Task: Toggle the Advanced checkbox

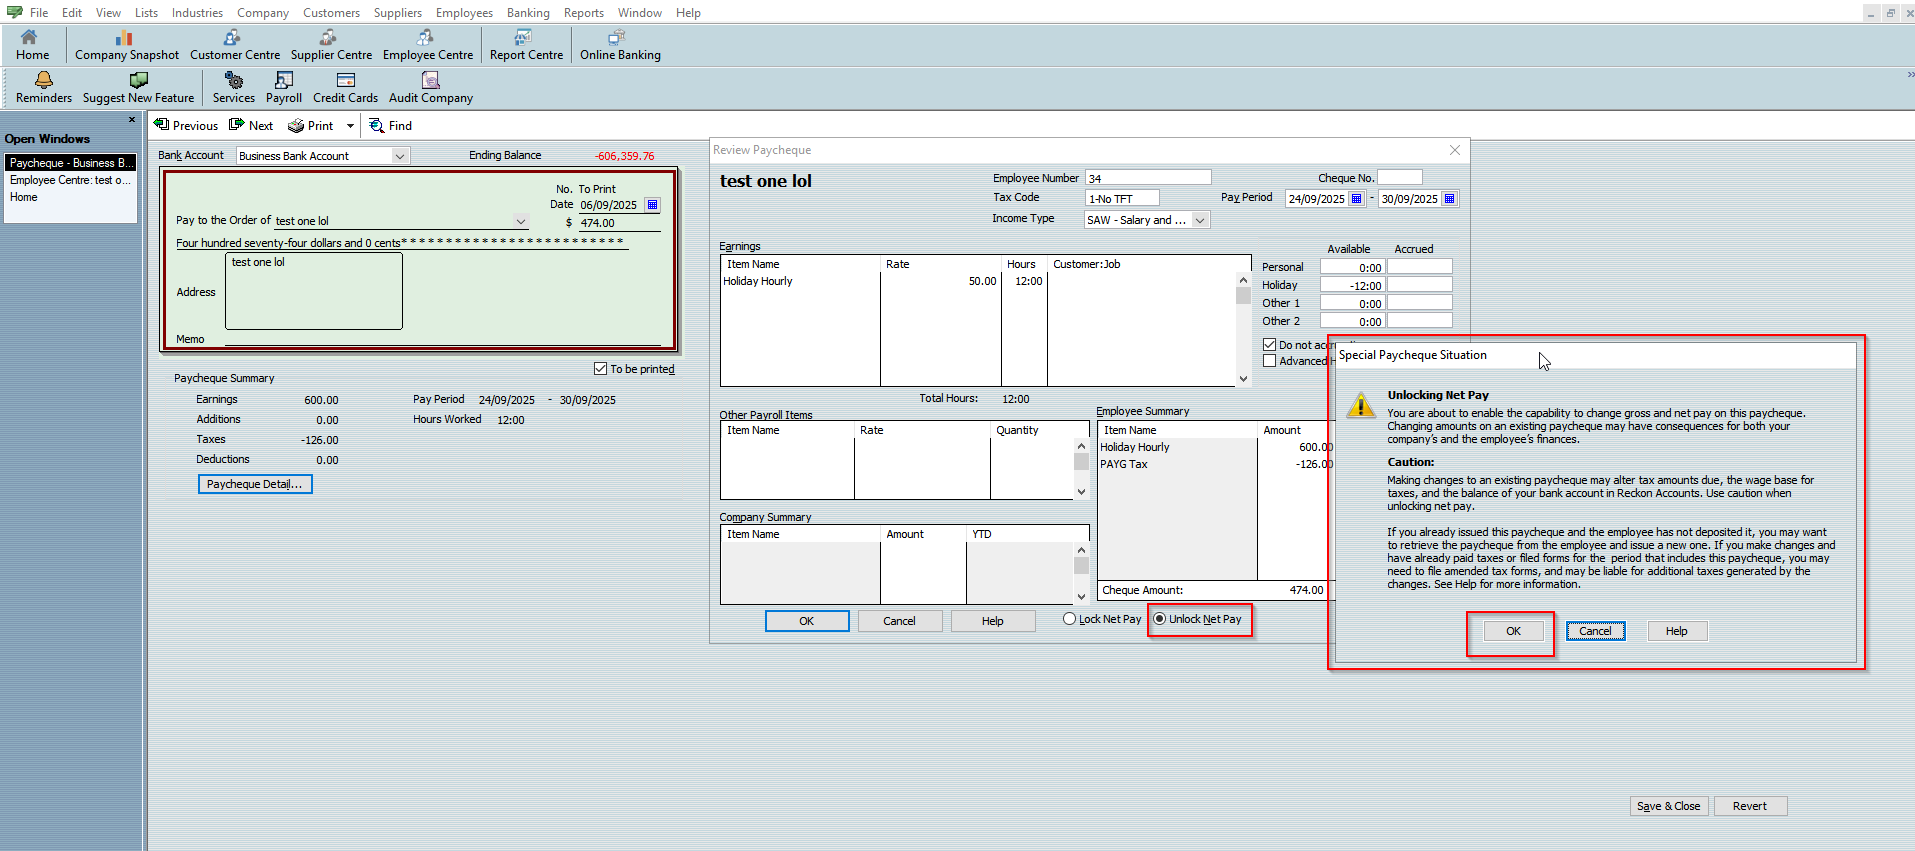Action: (x=1269, y=361)
